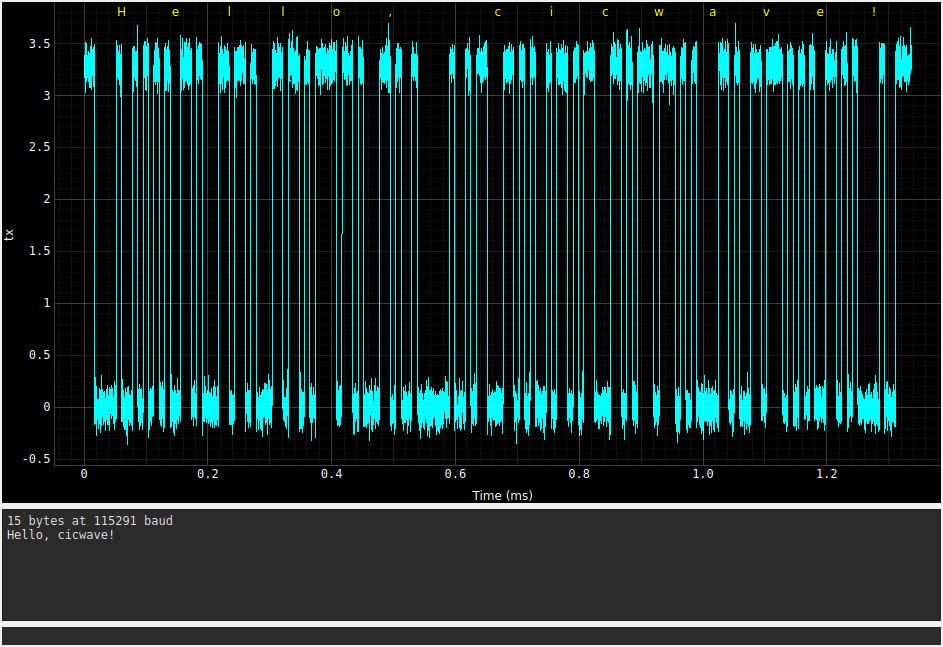Click the -0.5 tick on the tx axis
The height and width of the screenshot is (647, 943).
pyautogui.click(x=37, y=459)
